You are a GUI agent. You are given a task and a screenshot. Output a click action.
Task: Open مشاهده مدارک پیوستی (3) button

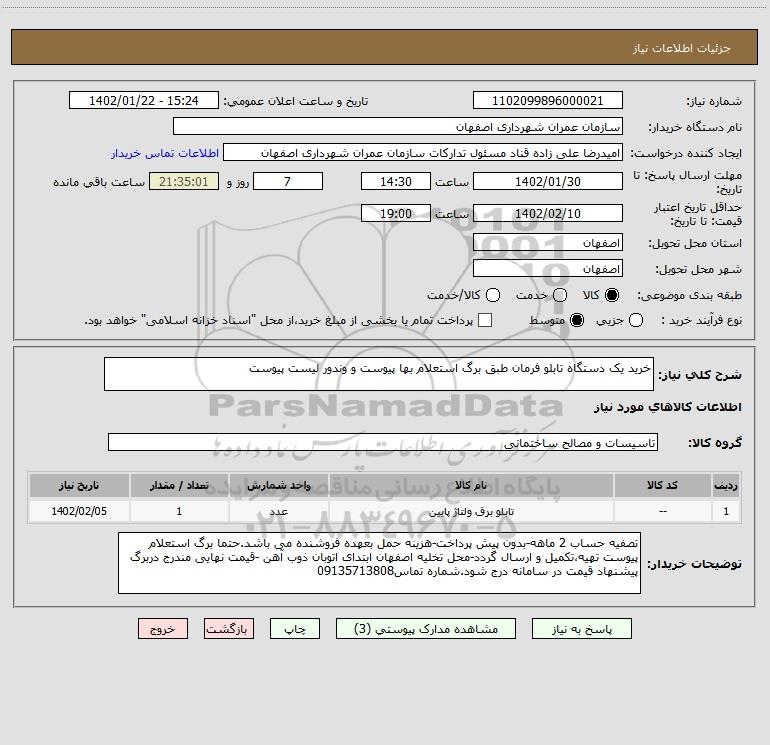coord(426,629)
